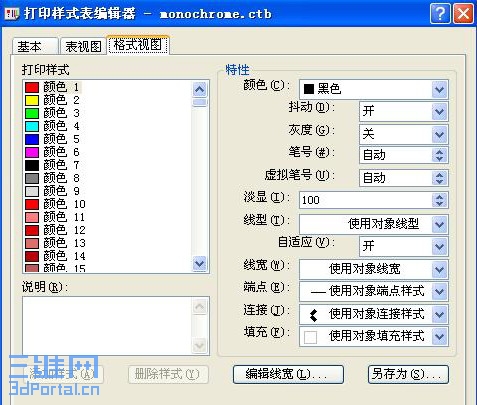
Task: Click the black swatch of 颜色 7
Action: 32,165
